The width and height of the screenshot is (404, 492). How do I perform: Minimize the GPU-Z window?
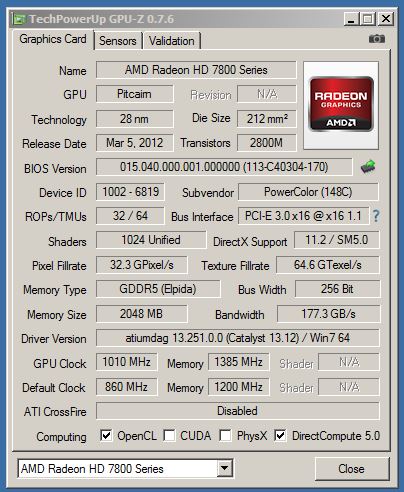click(351, 19)
